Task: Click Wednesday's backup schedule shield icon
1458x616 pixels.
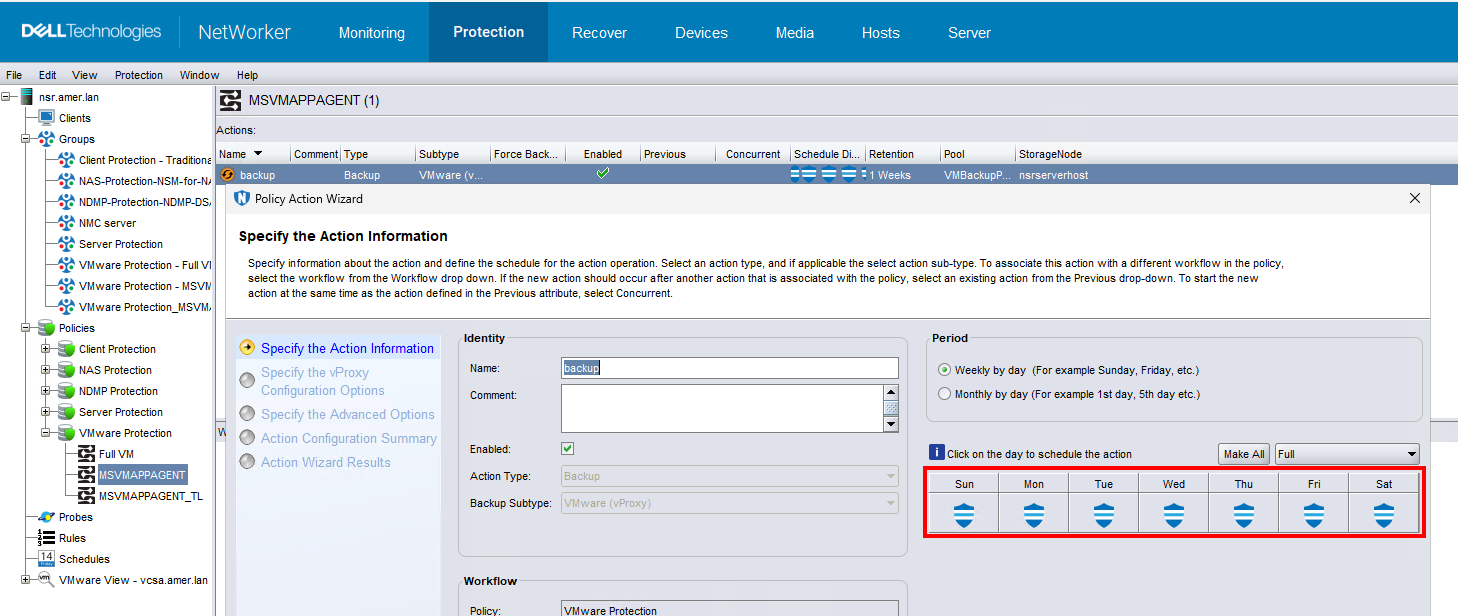Action: tap(1173, 516)
